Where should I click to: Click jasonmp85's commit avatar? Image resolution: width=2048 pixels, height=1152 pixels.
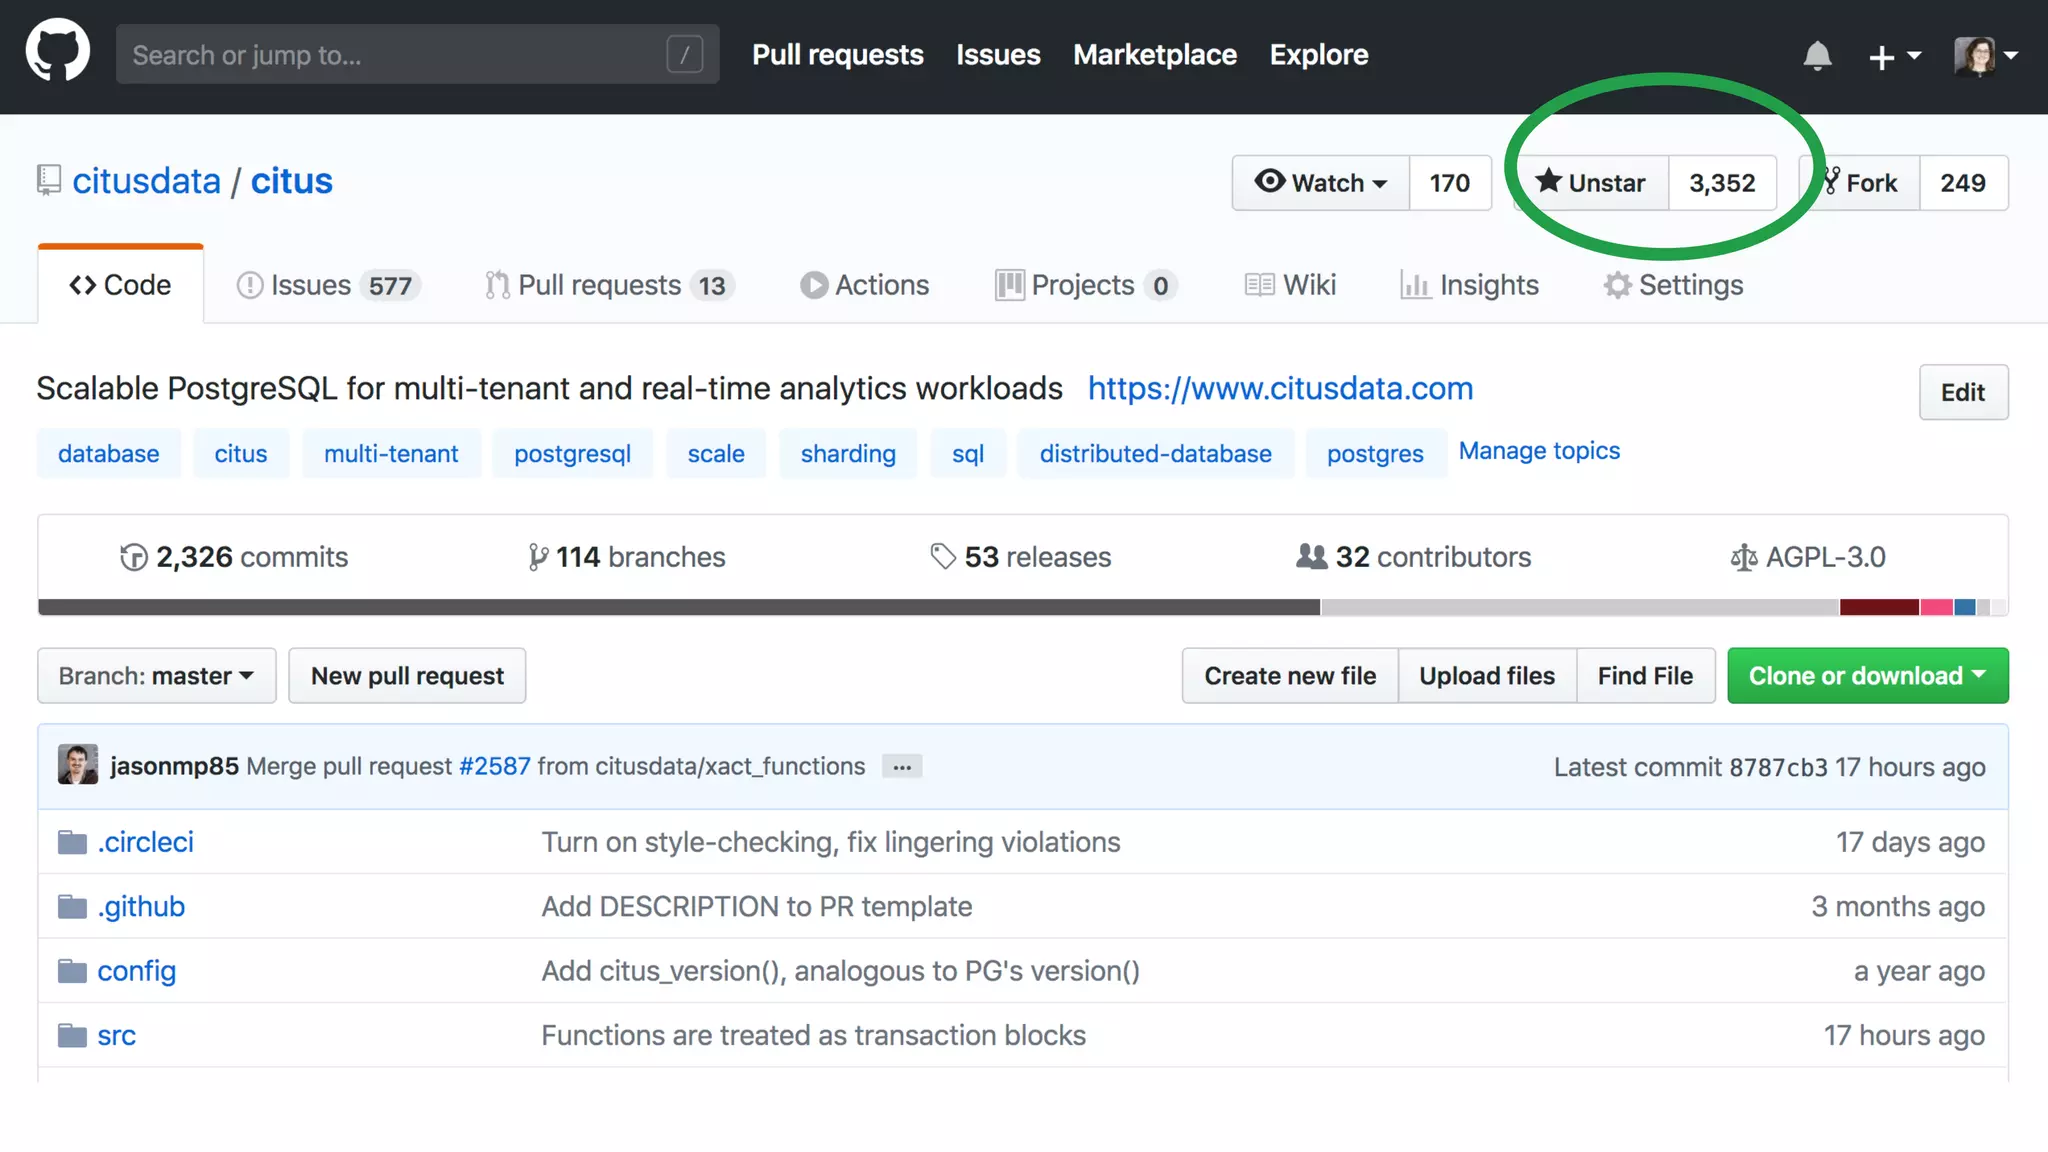[78, 765]
